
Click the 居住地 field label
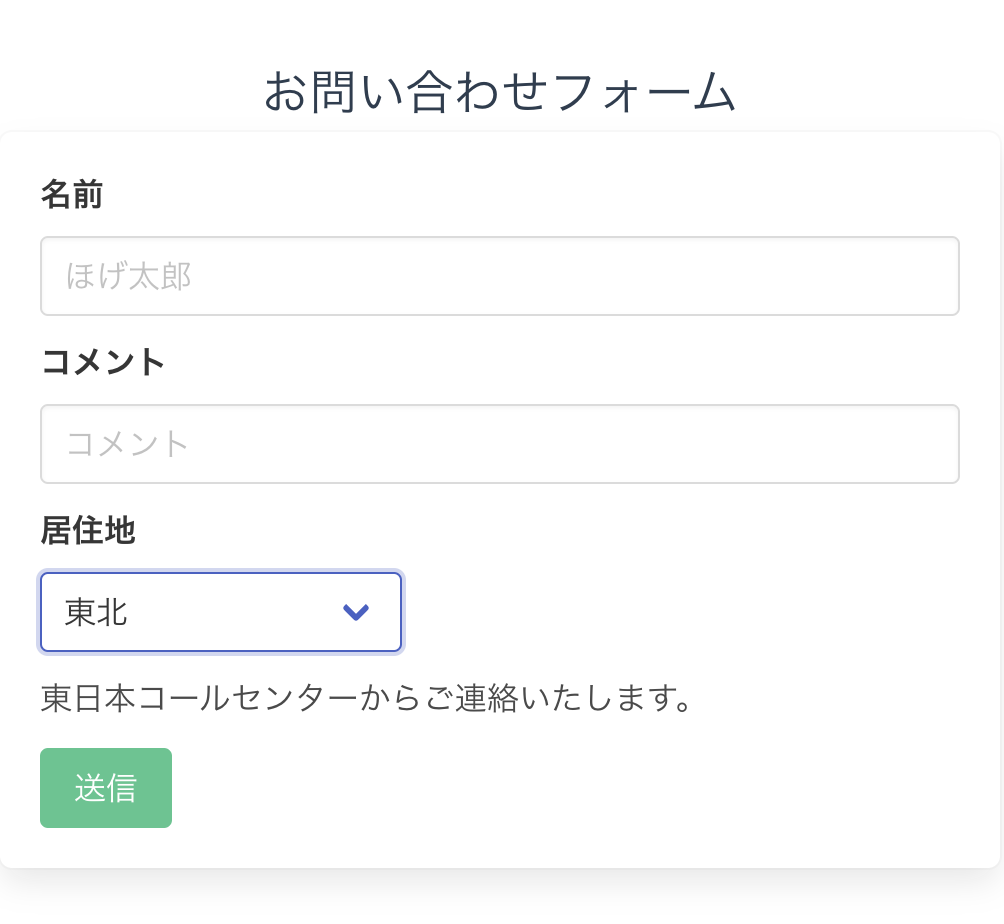[x=88, y=530]
